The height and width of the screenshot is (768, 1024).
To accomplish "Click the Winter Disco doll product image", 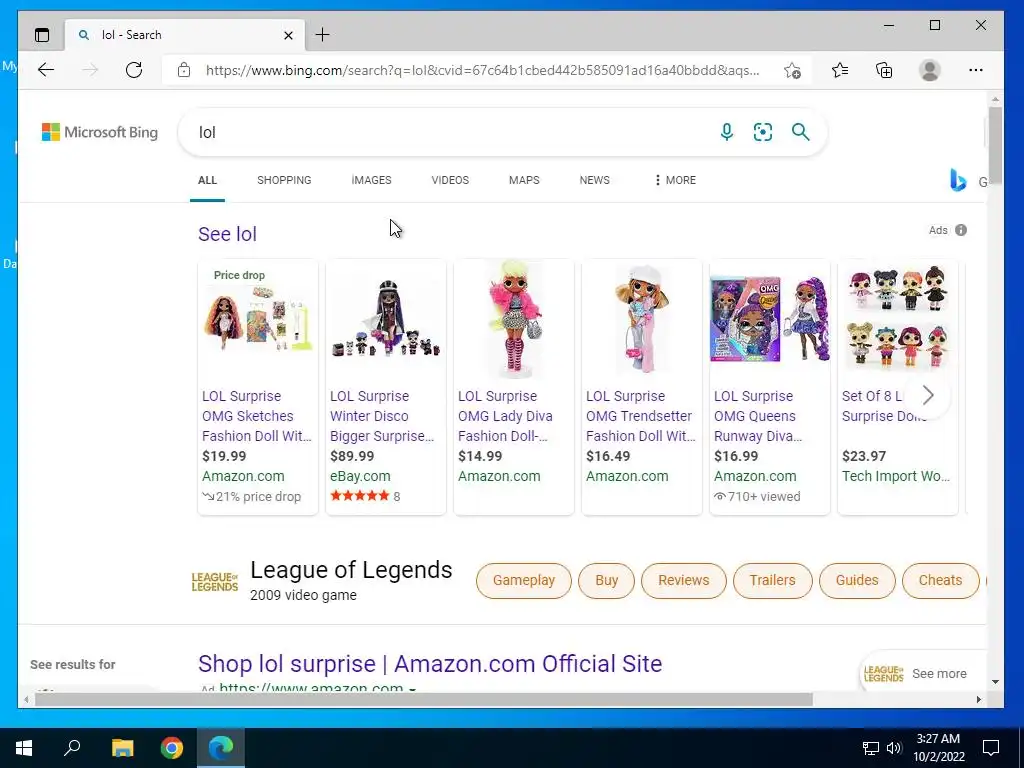I will point(386,319).
